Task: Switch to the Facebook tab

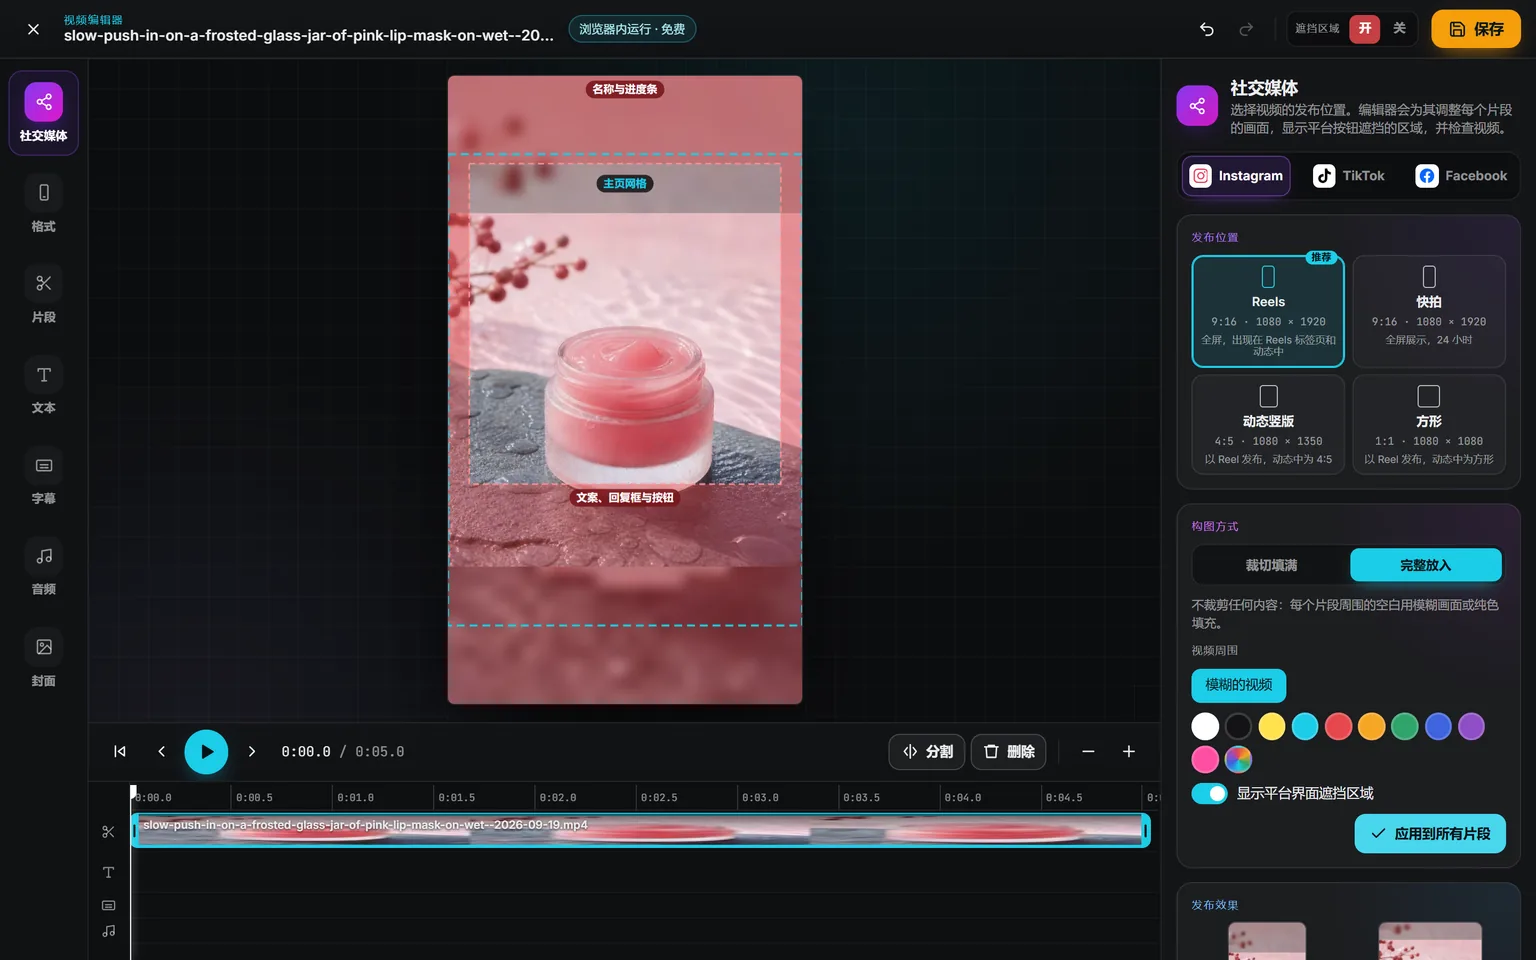Action: click(1461, 176)
